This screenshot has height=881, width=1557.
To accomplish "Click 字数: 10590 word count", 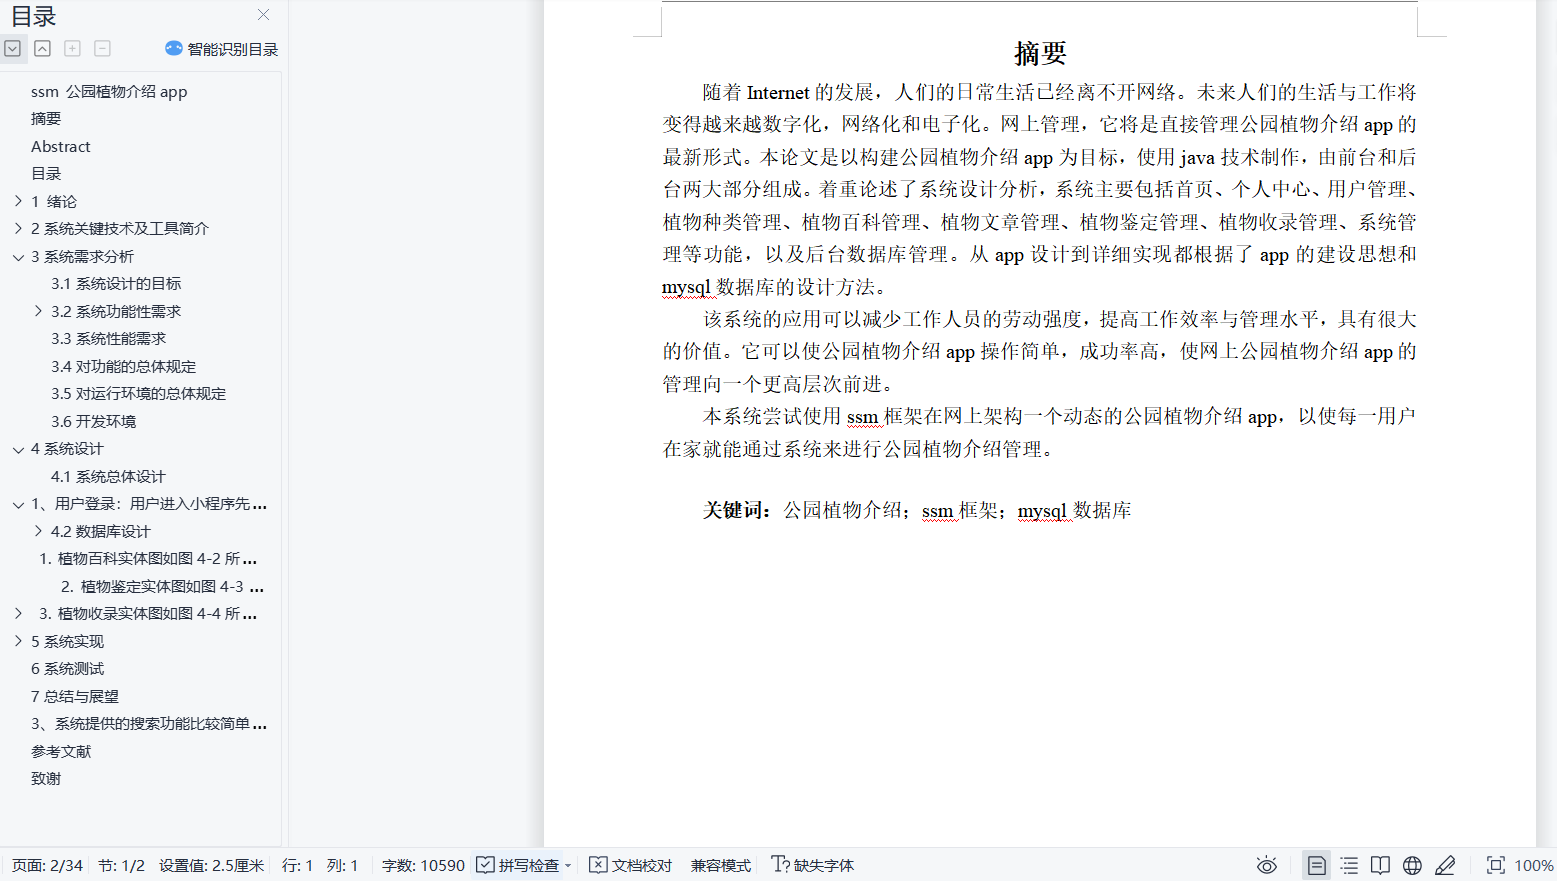I will (423, 865).
